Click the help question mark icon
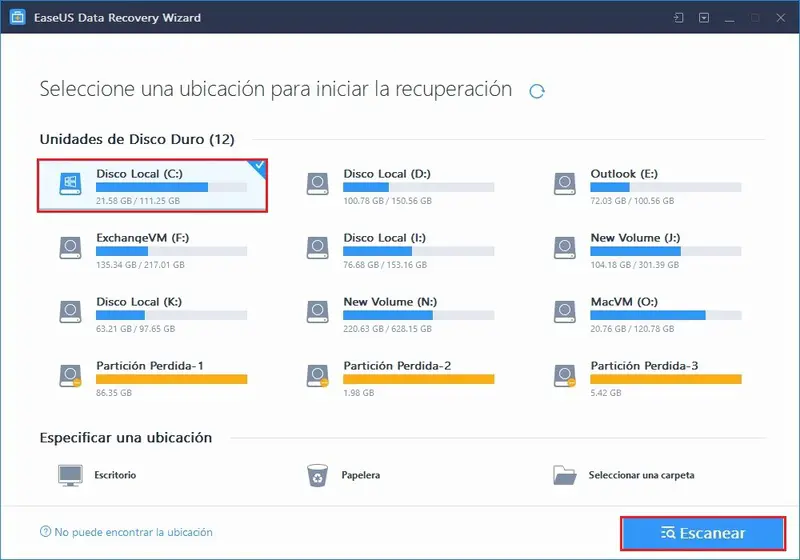800x560 pixels. click(x=45, y=531)
